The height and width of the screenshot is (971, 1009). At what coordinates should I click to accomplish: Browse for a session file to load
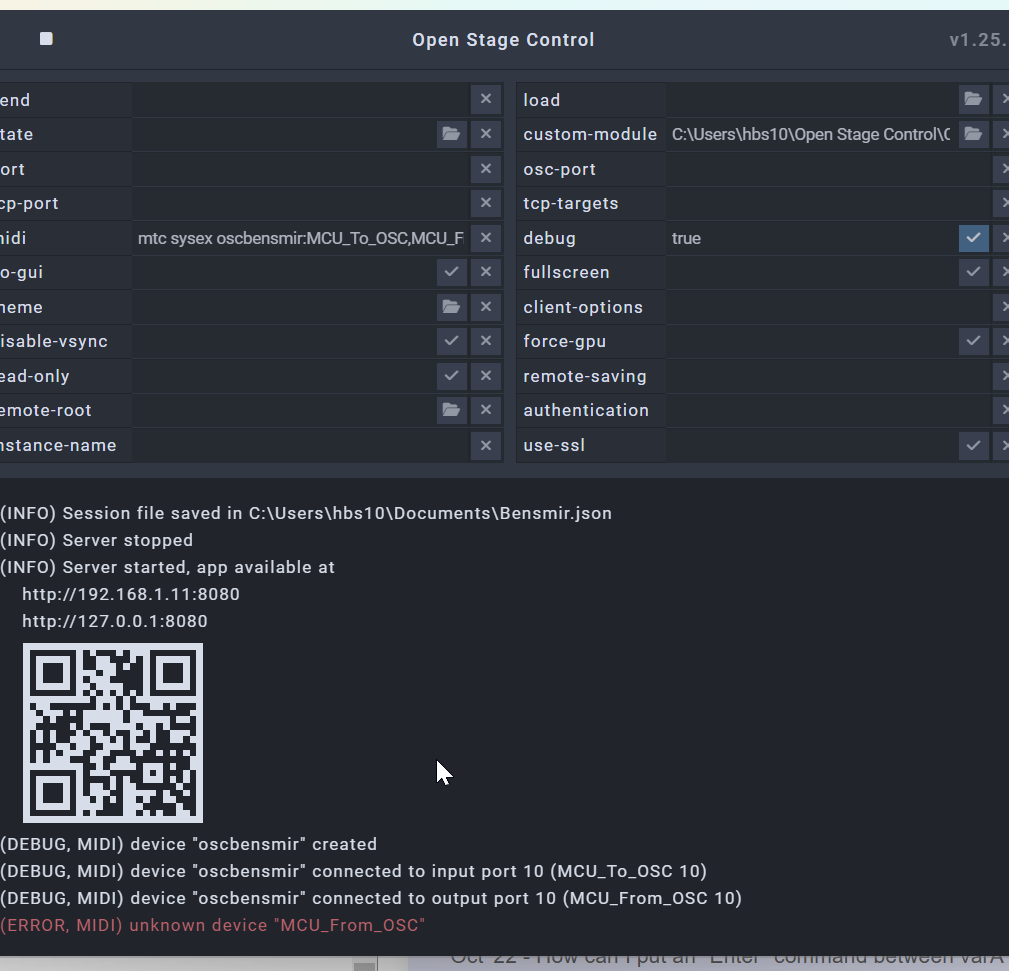coord(973,99)
